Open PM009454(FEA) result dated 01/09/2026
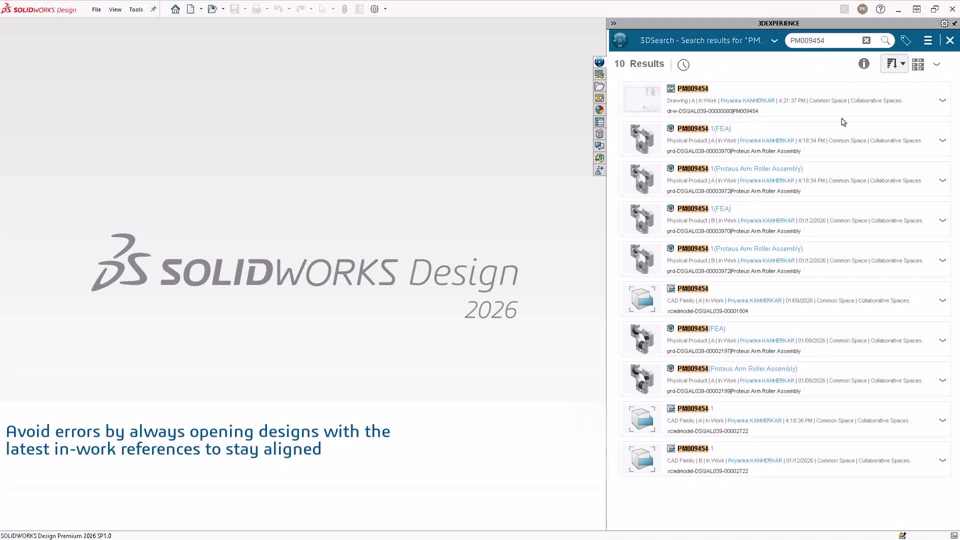This screenshot has height=540, width=960. 701,329
